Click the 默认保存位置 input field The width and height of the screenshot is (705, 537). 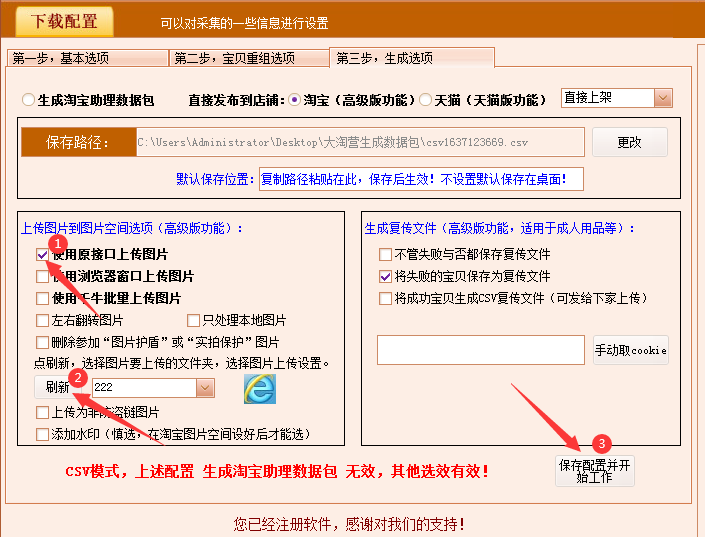click(421, 179)
